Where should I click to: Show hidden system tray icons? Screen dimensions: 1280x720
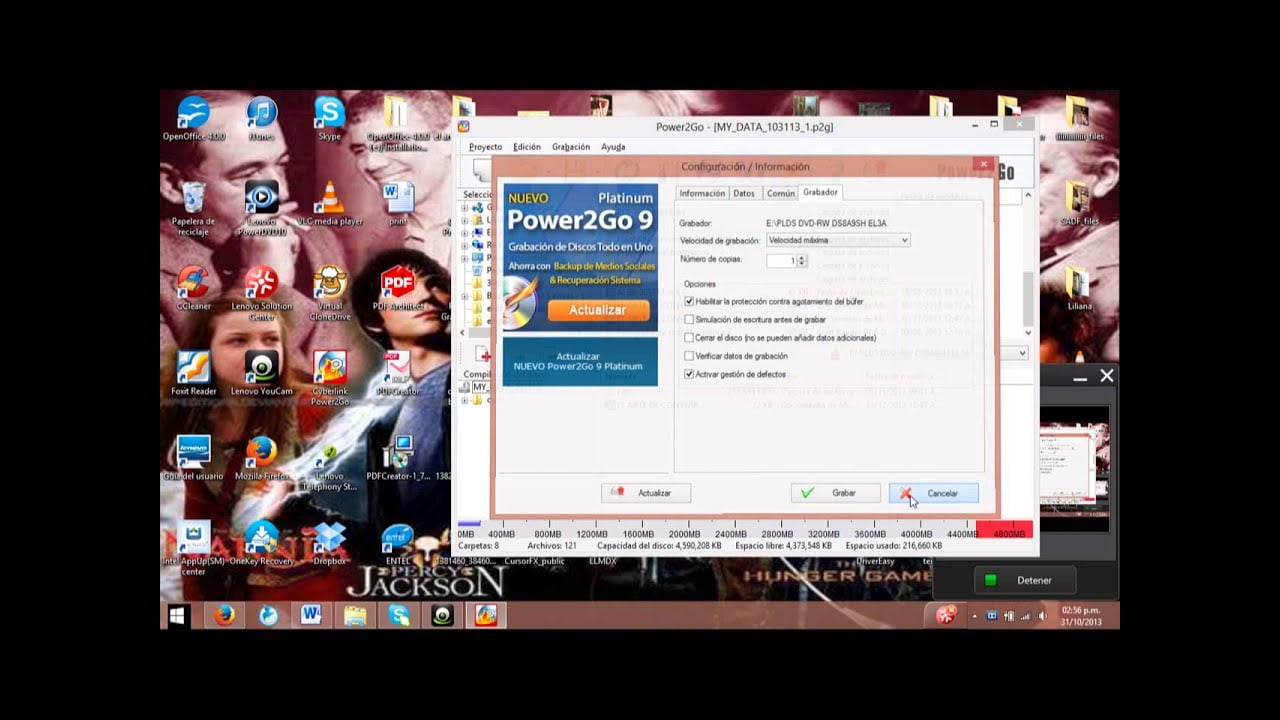(975, 616)
